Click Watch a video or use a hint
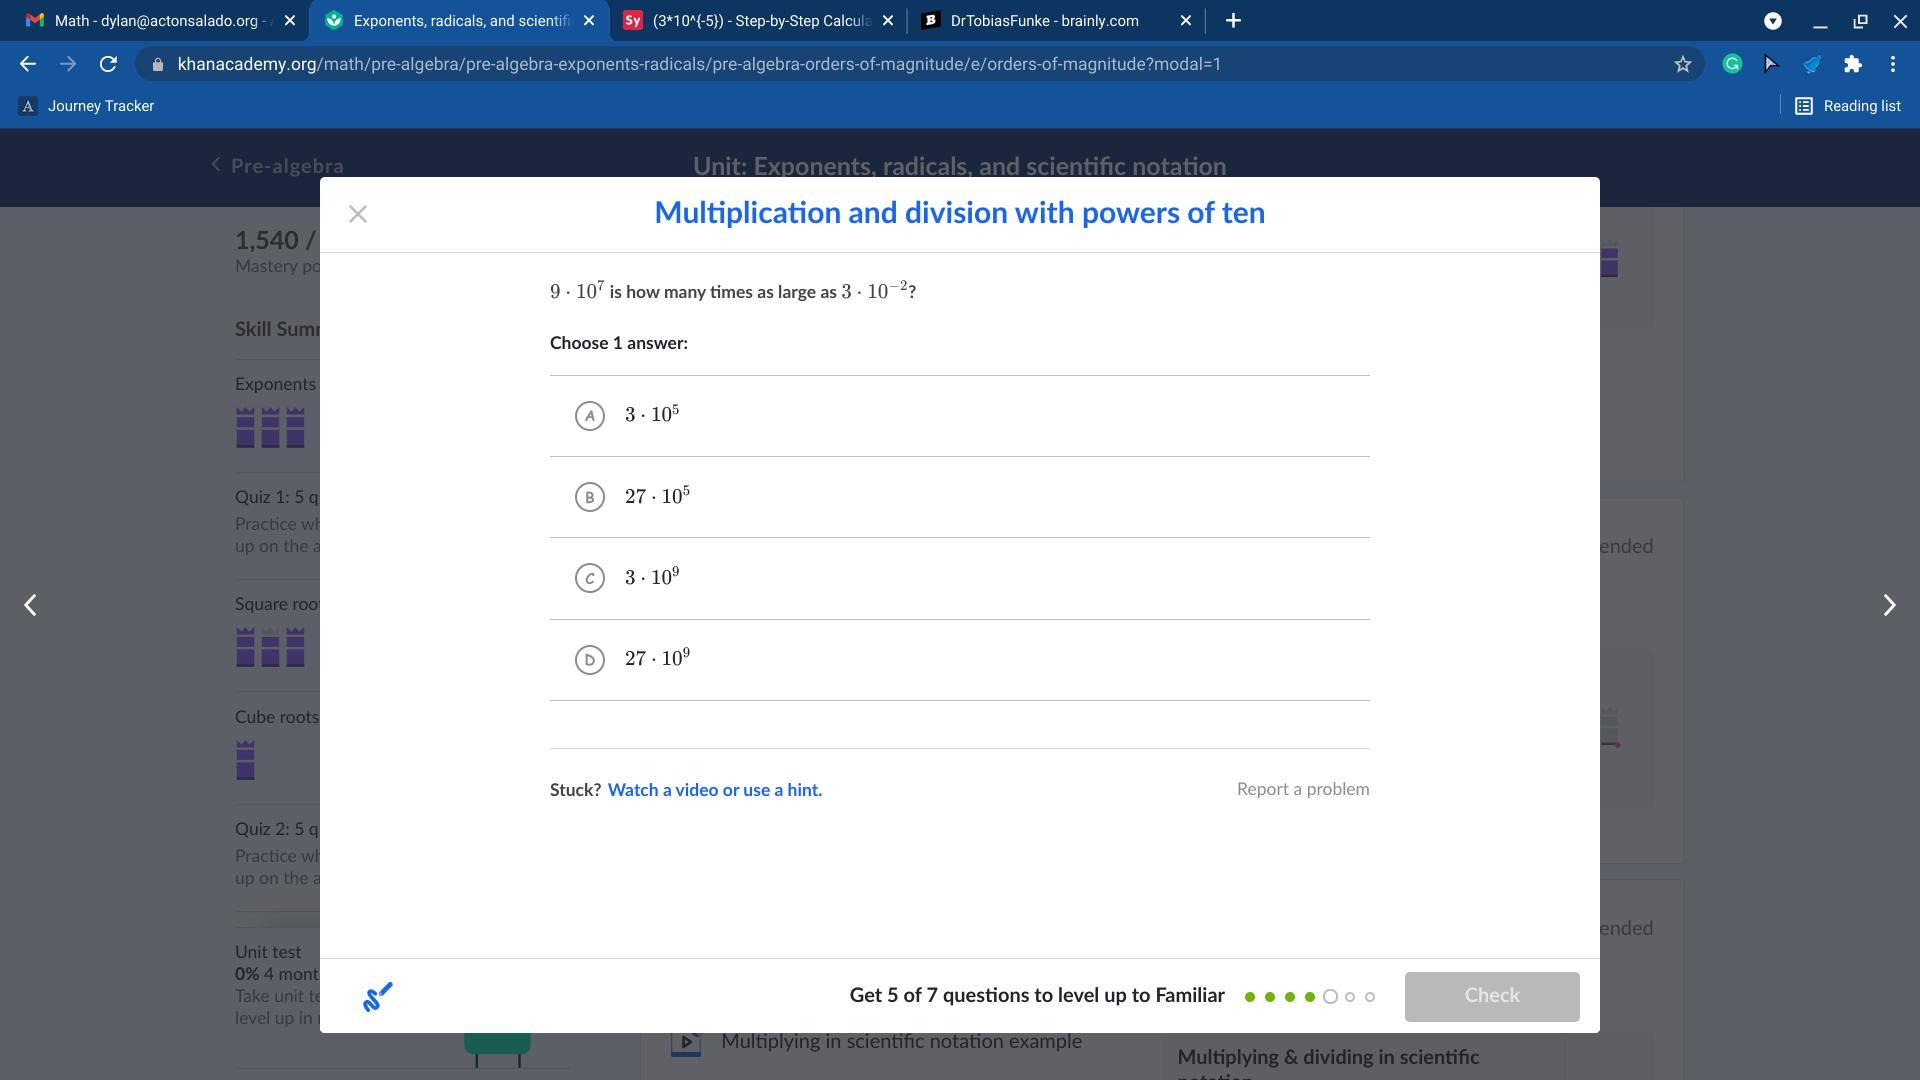This screenshot has width=1920, height=1080. (714, 790)
